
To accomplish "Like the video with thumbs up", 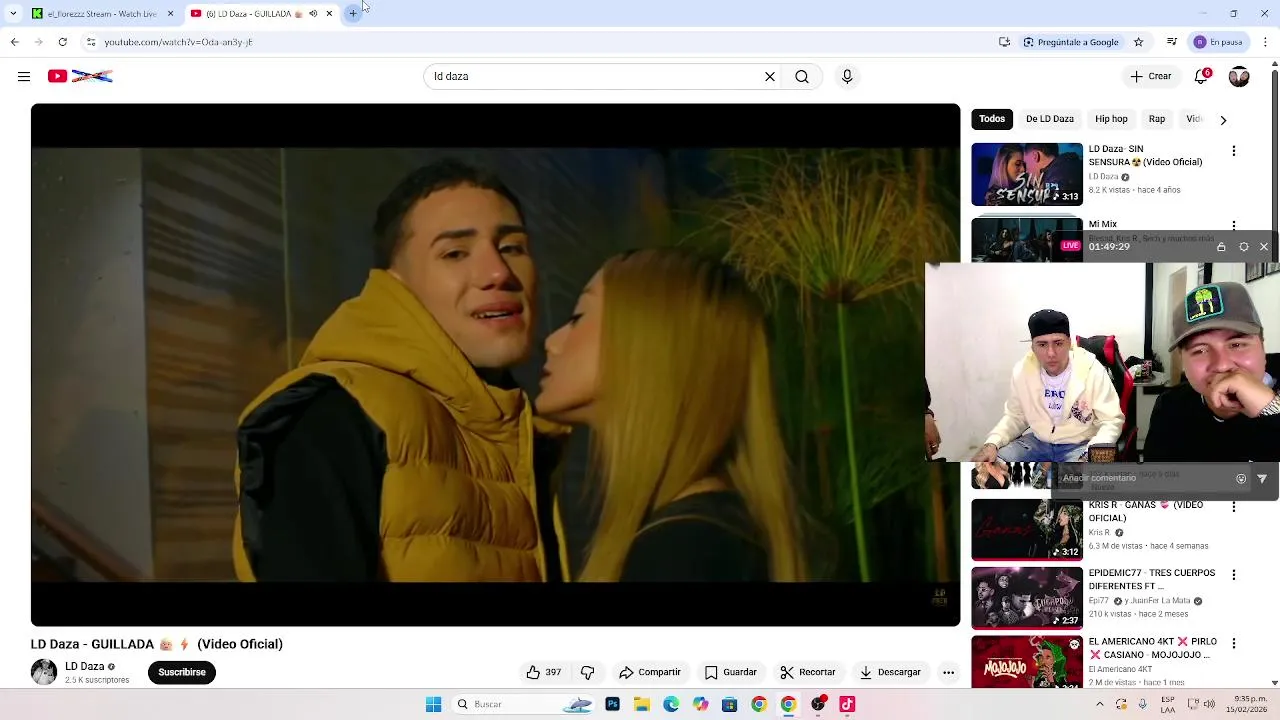I will click(543, 672).
